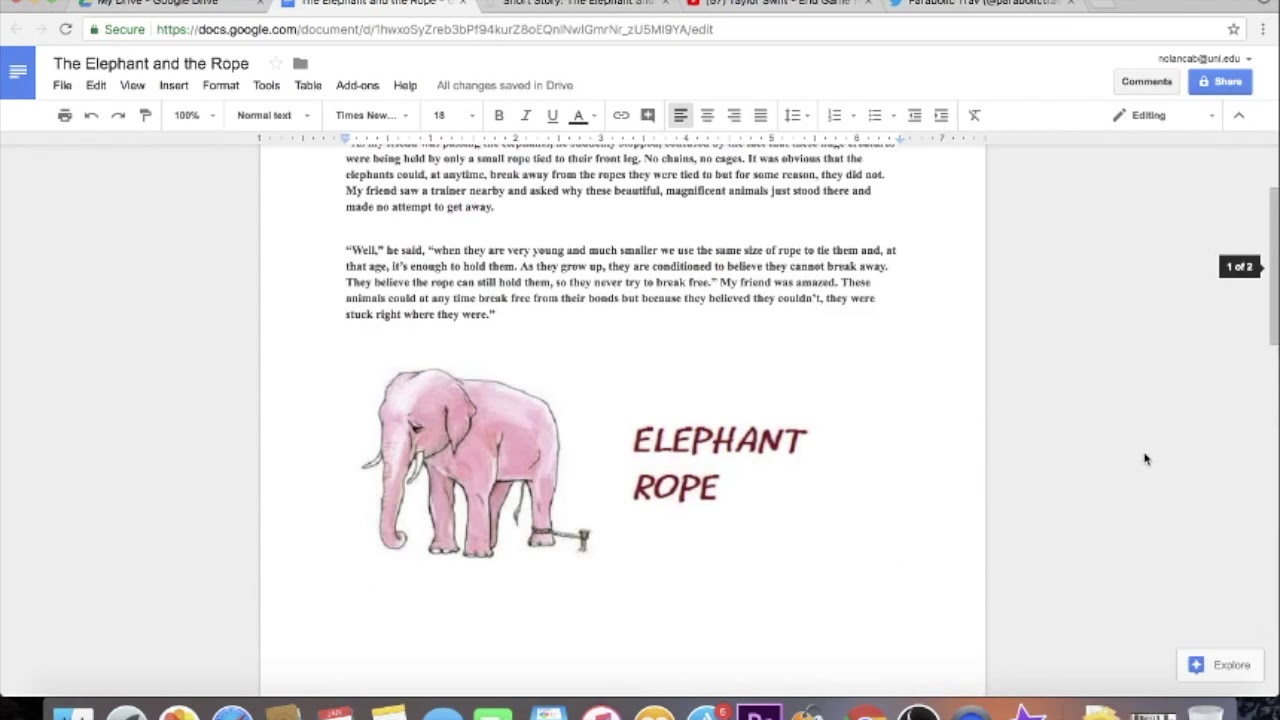The width and height of the screenshot is (1280, 720).
Task: Click the document title The Elephant and the Rope
Action: [x=151, y=64]
